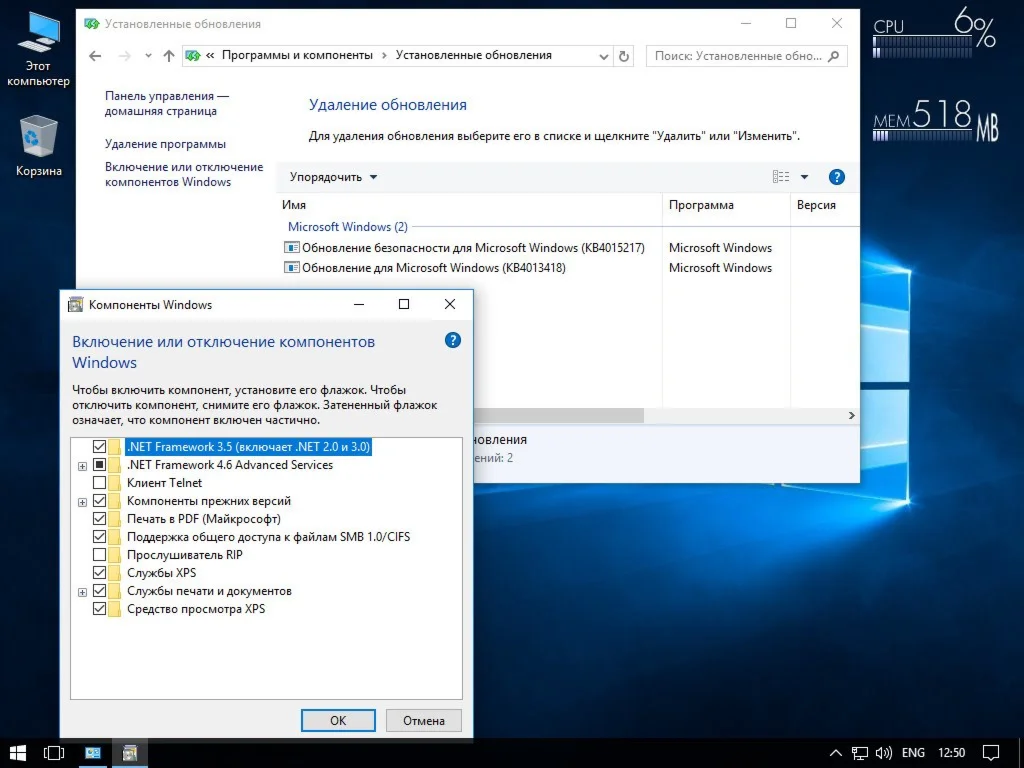Open the Organize (Упорядочить) dropdown
This screenshot has height=768, width=1024.
333,177
